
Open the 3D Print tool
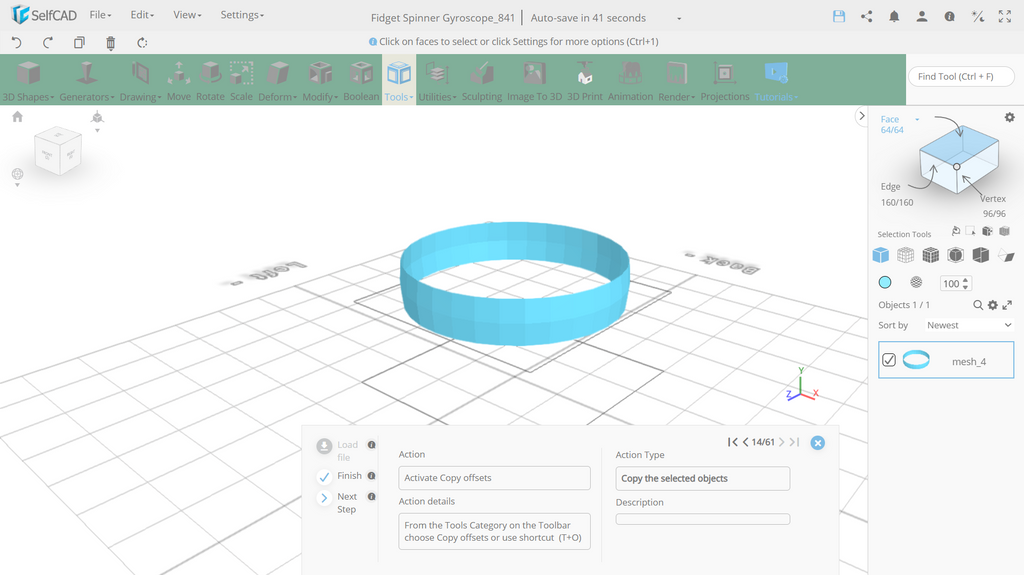coord(584,80)
